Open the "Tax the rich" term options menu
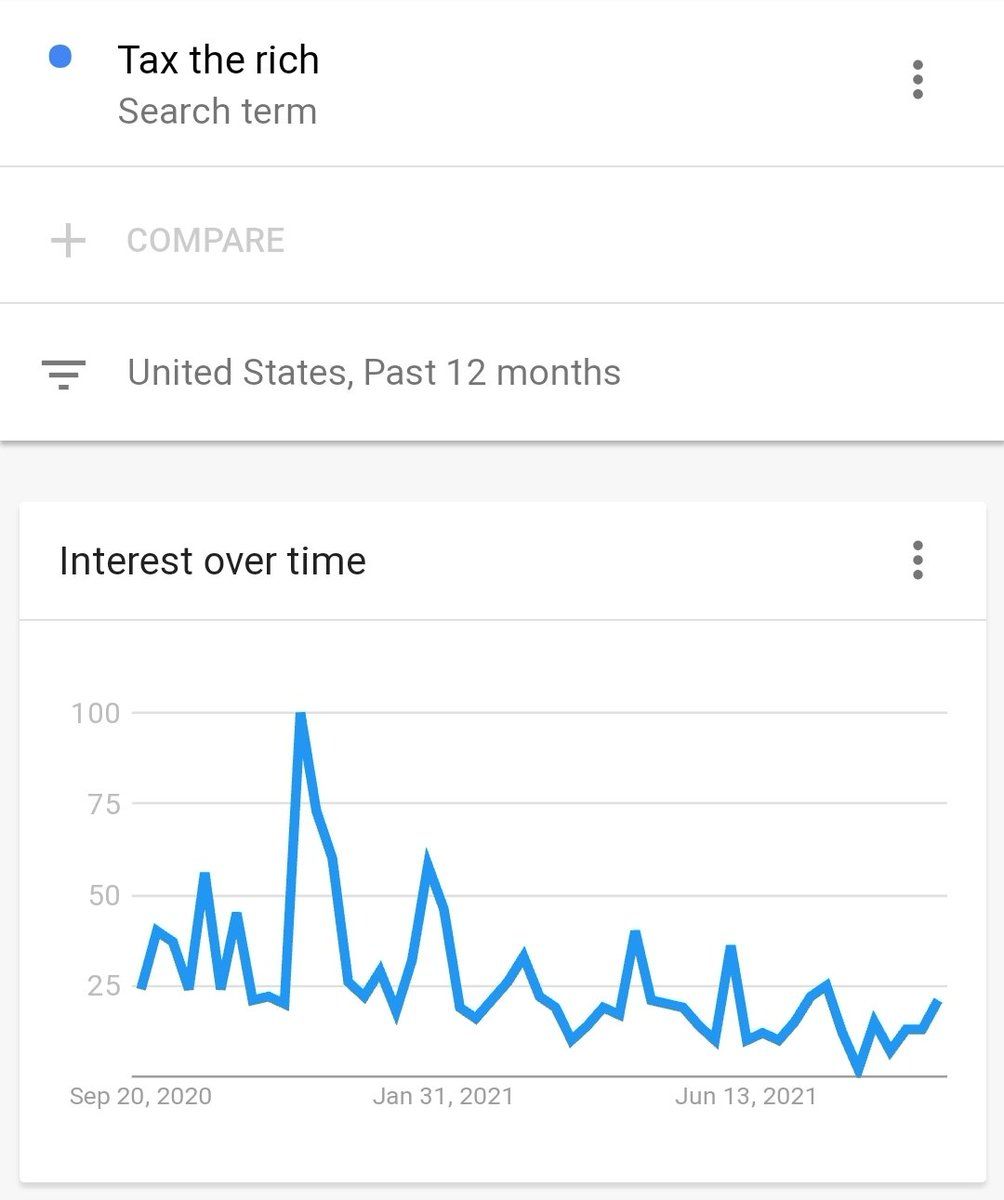1004x1200 pixels. tap(917, 80)
